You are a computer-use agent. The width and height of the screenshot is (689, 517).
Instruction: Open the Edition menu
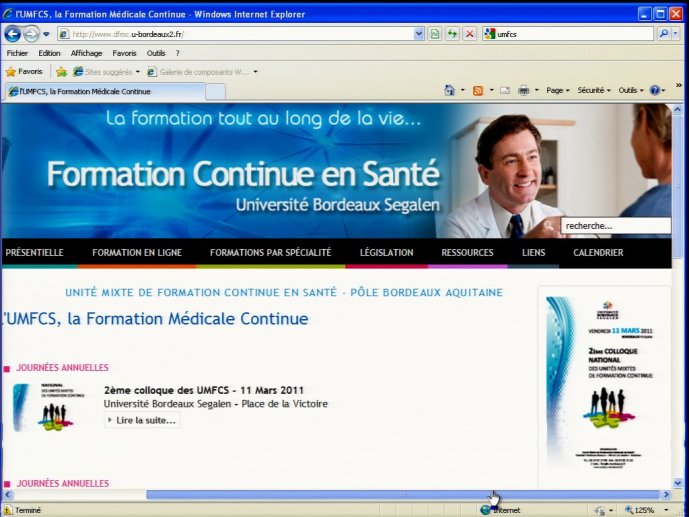click(49, 53)
